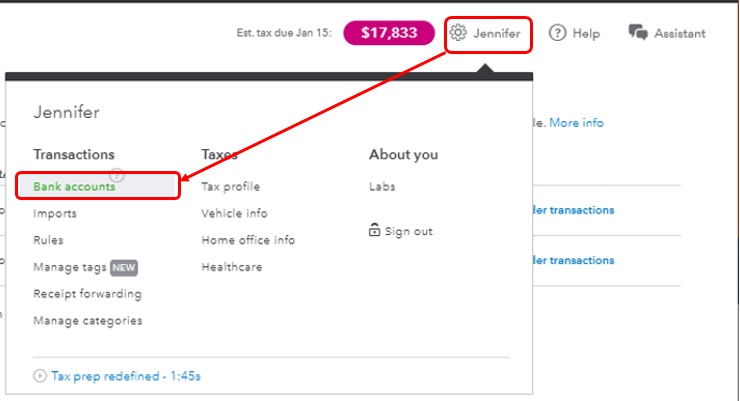Open Home office info entry
The width and height of the screenshot is (740, 401).
click(248, 240)
